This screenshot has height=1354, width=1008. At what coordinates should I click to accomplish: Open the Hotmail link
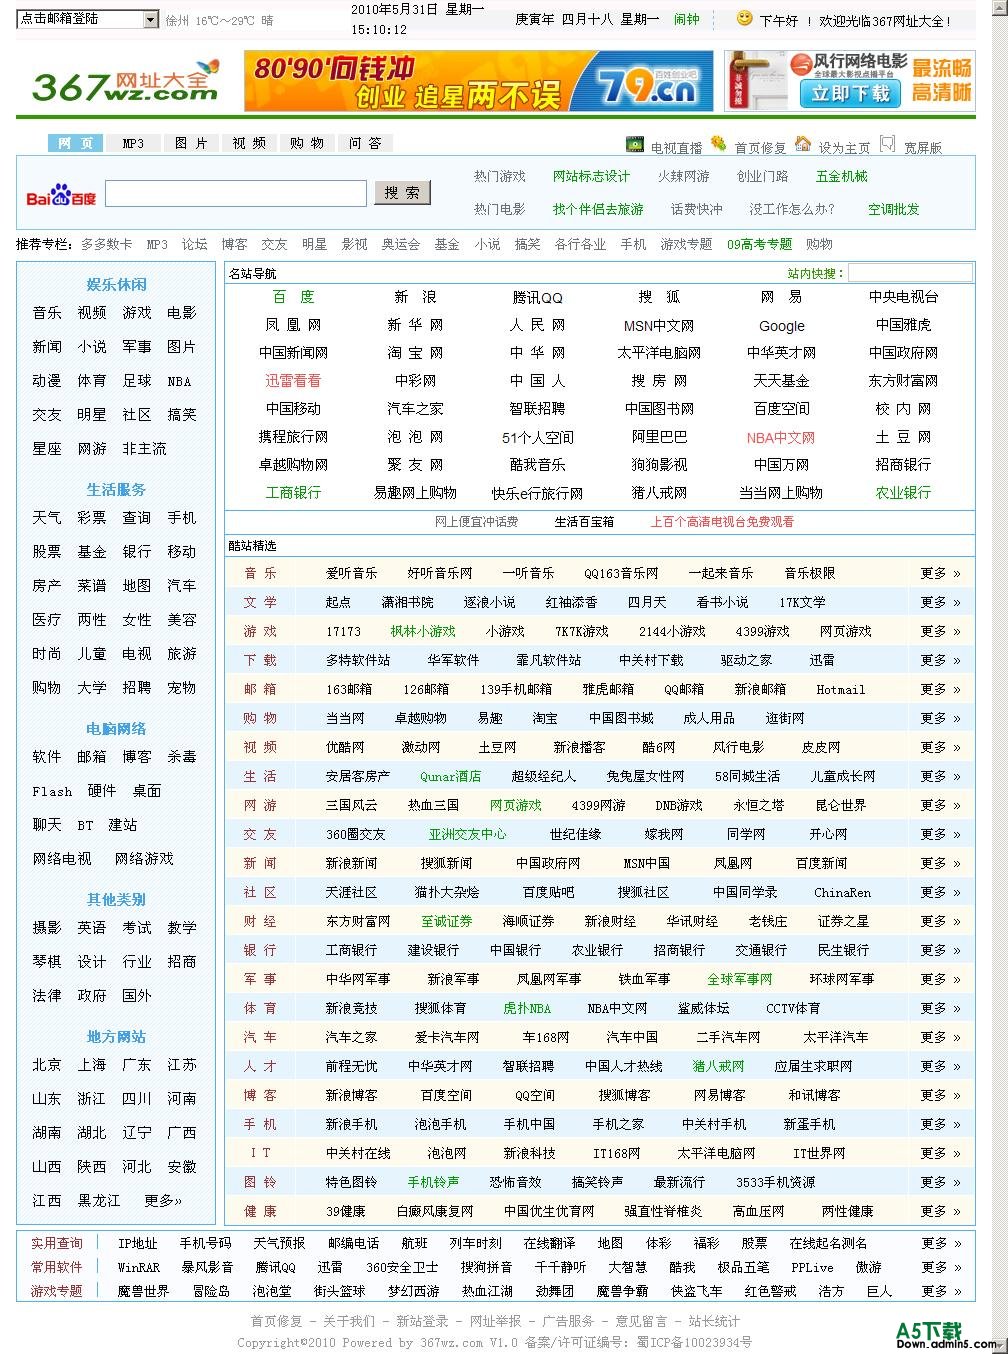point(840,690)
